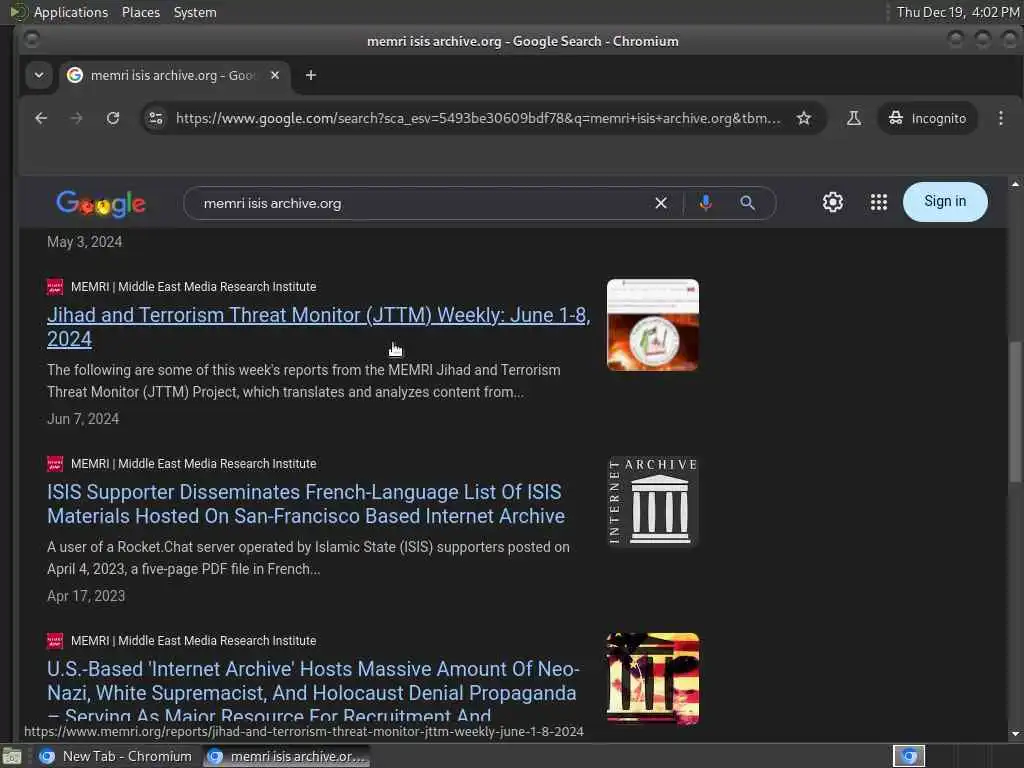1024x768 pixels.
Task: Open site information icon in address bar
Action: pos(156,118)
